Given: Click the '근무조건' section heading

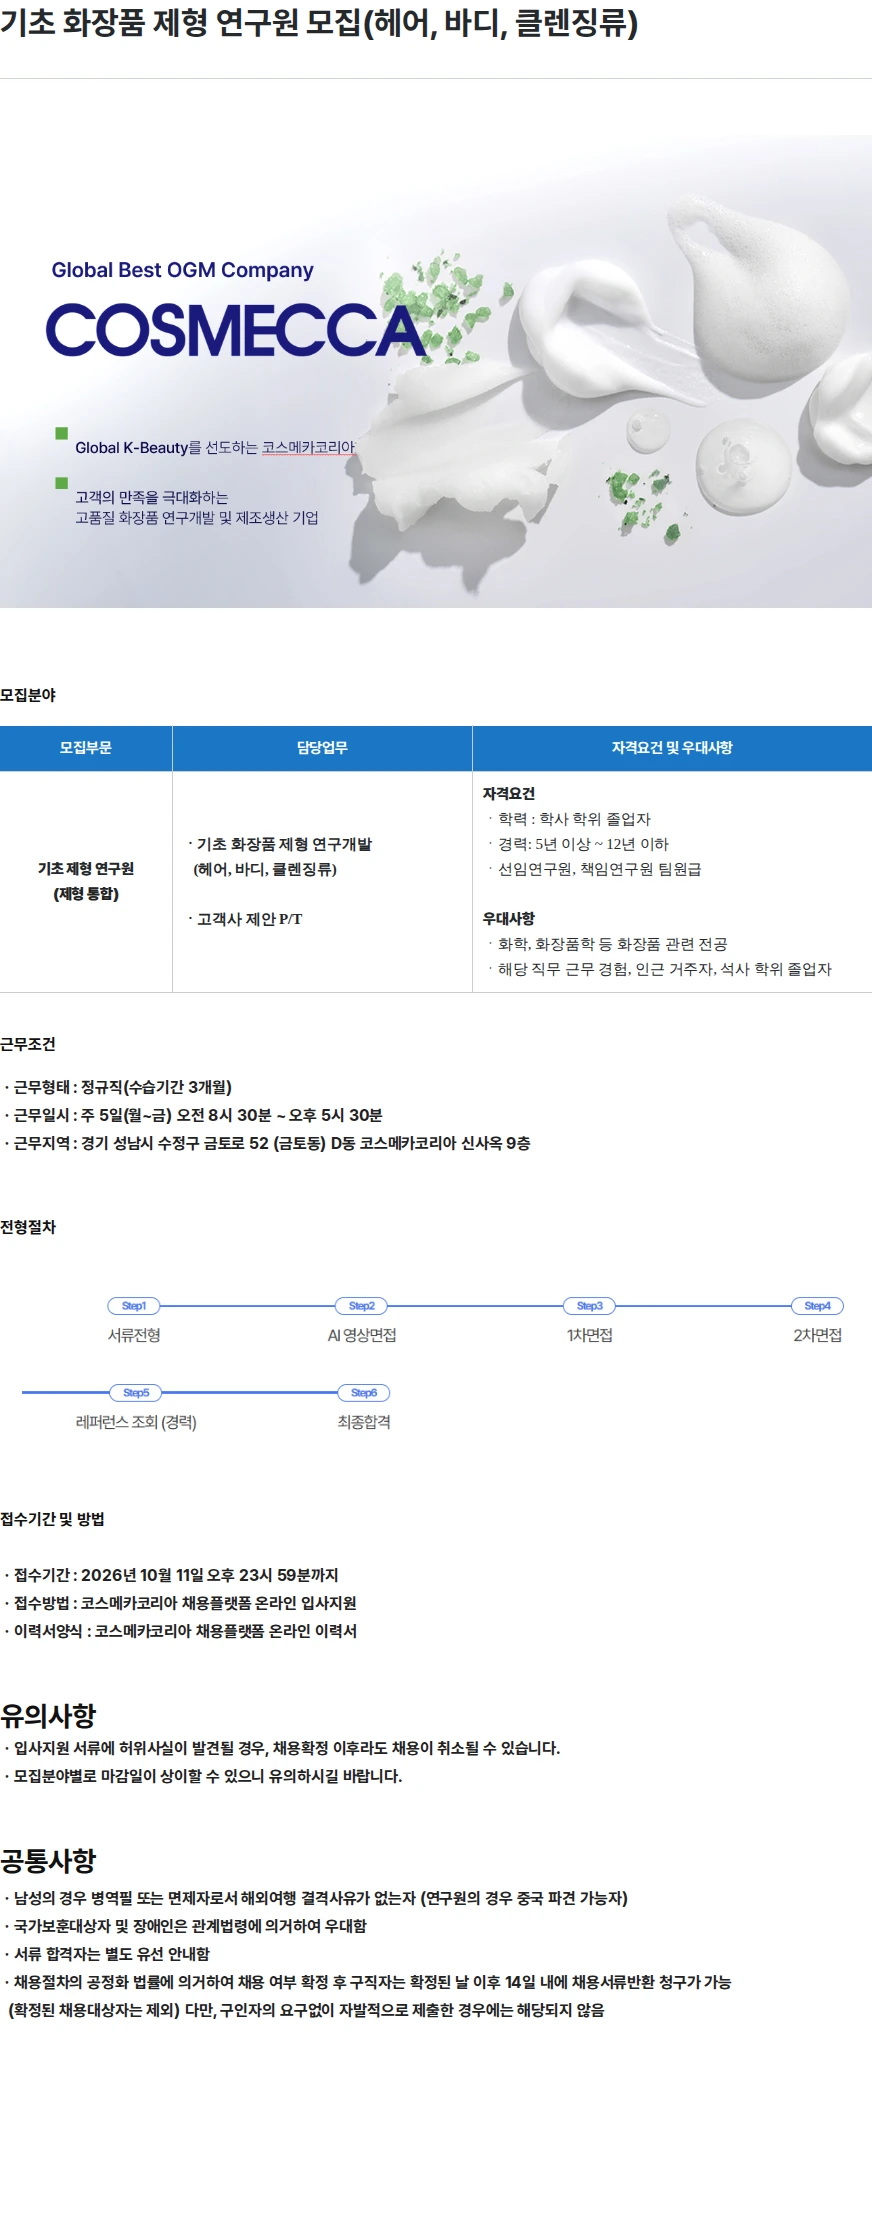Looking at the screenshot, I should tap(28, 1043).
